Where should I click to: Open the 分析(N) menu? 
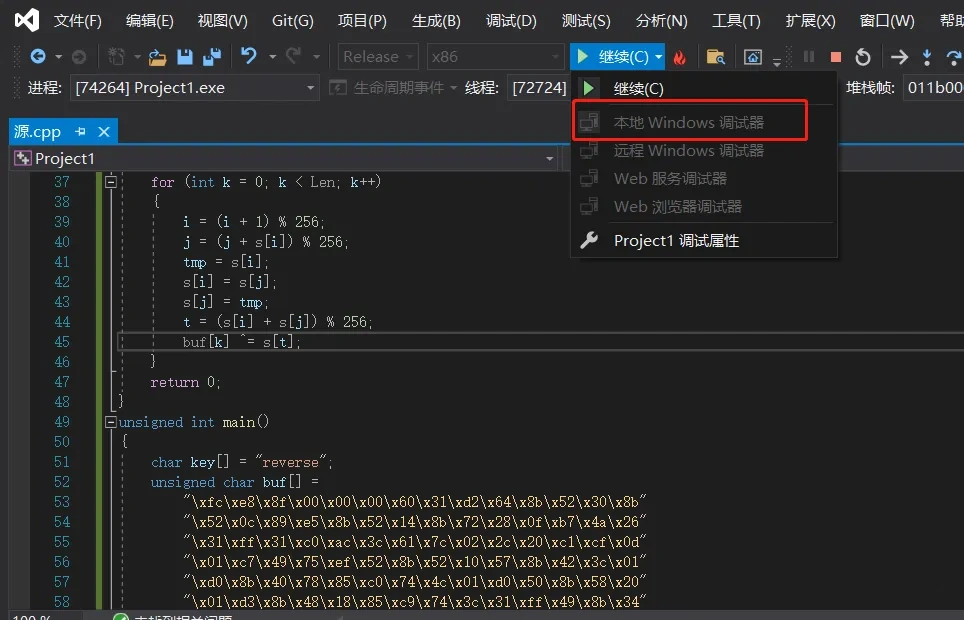pos(662,21)
